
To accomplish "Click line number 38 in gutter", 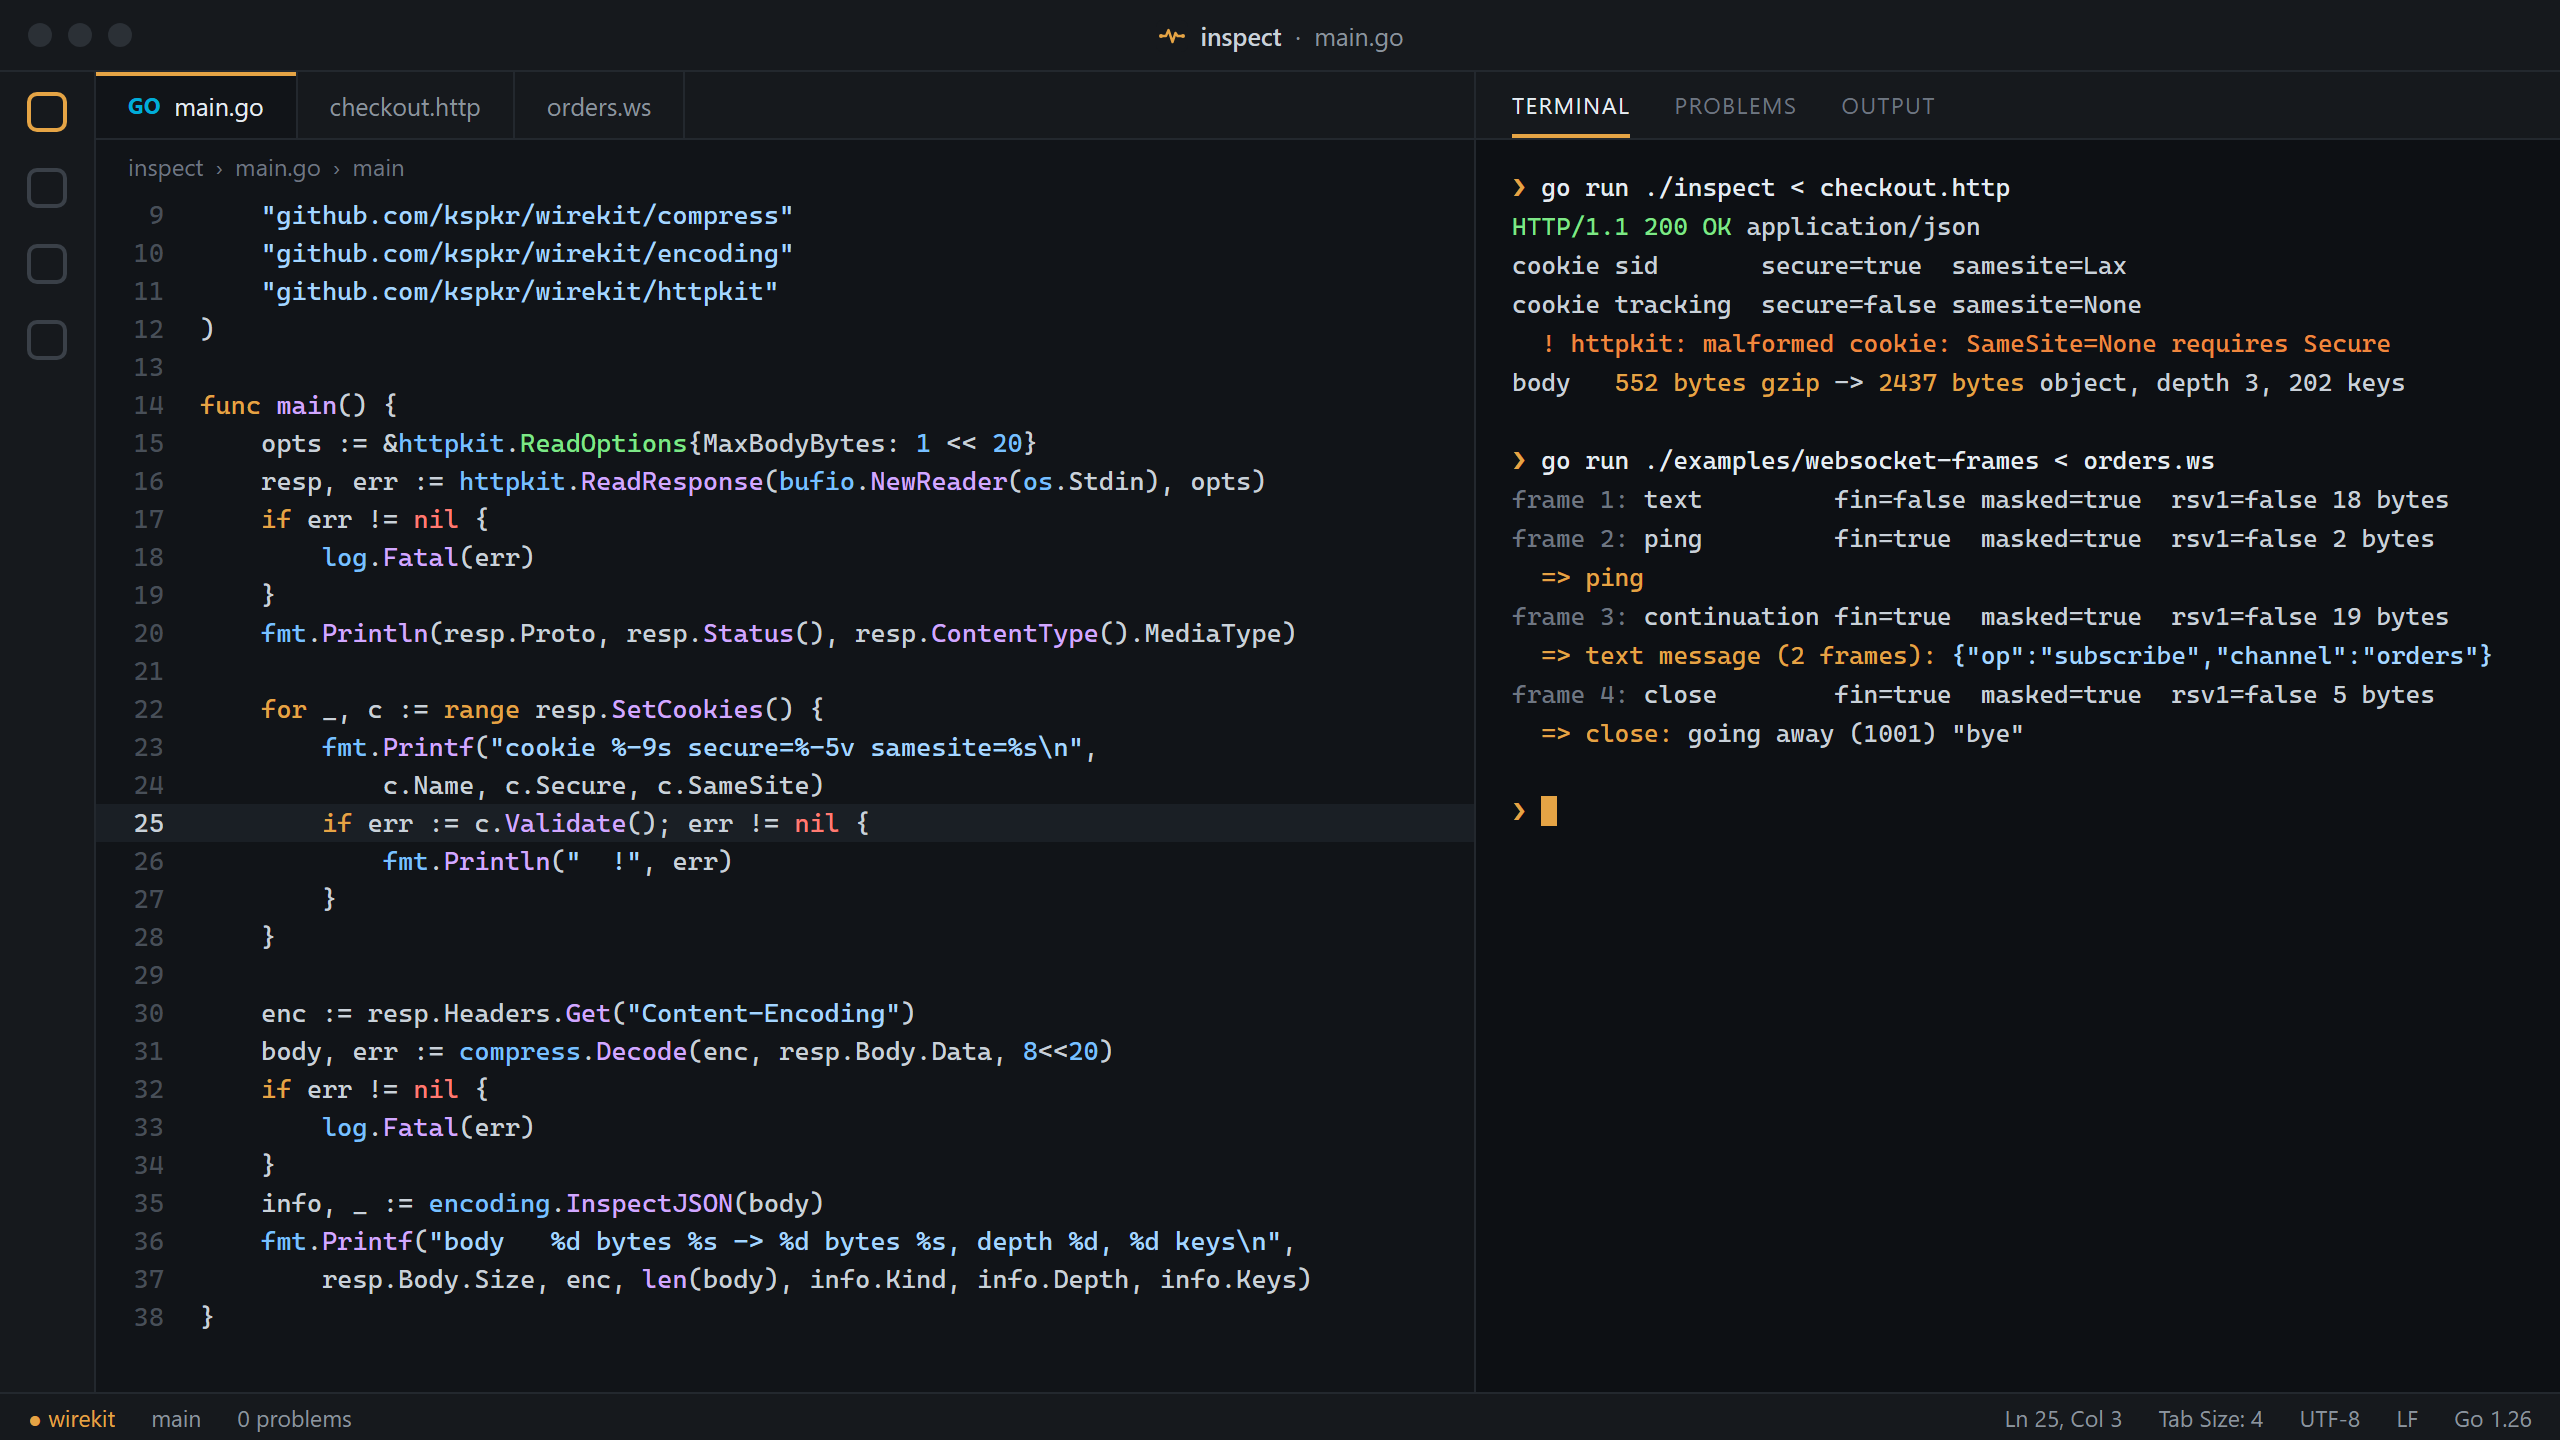I will [x=149, y=1317].
